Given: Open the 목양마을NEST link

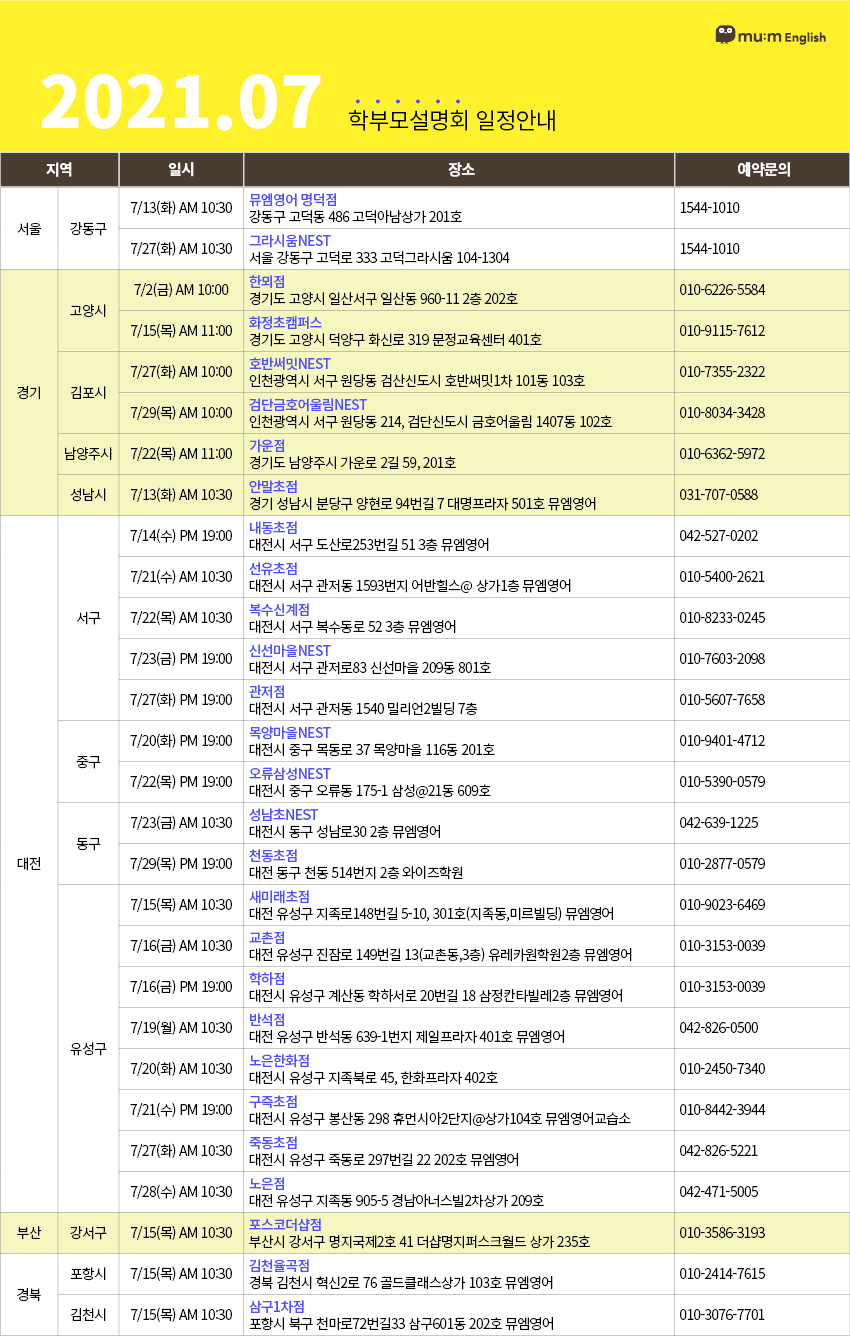Looking at the screenshot, I should click(289, 732).
